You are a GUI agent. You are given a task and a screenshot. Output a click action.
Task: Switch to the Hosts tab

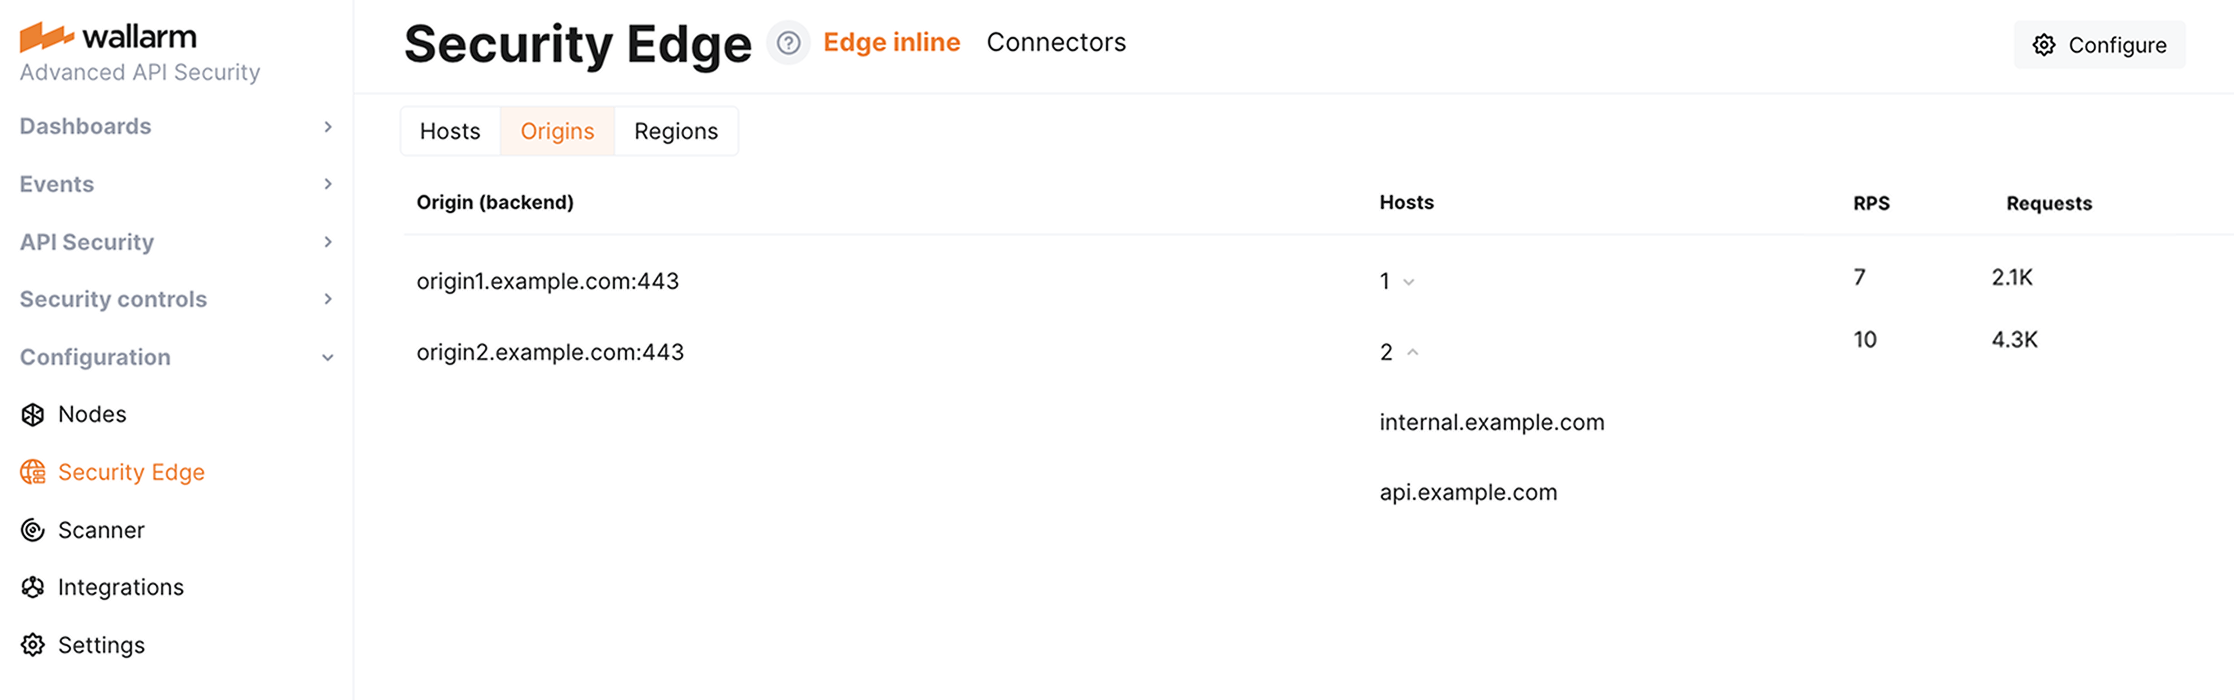click(450, 131)
